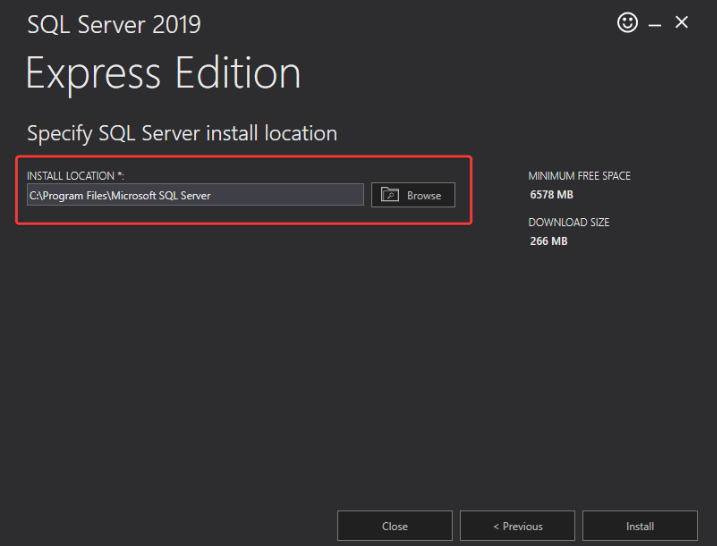Start installation with the Install button
This screenshot has width=717, height=546.
pyautogui.click(x=640, y=526)
